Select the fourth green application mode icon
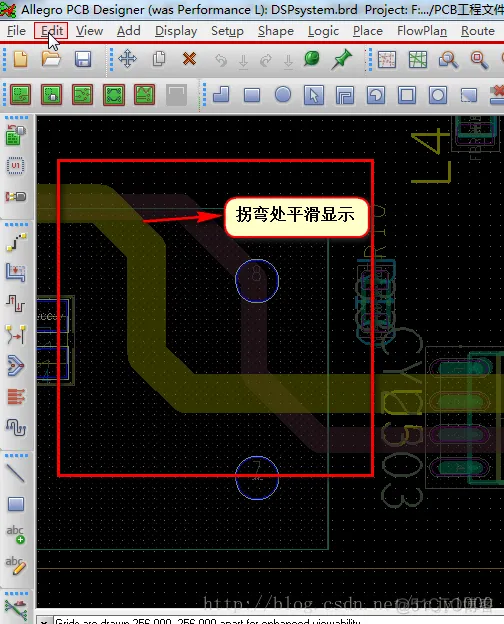This screenshot has height=624, width=504. (113, 95)
